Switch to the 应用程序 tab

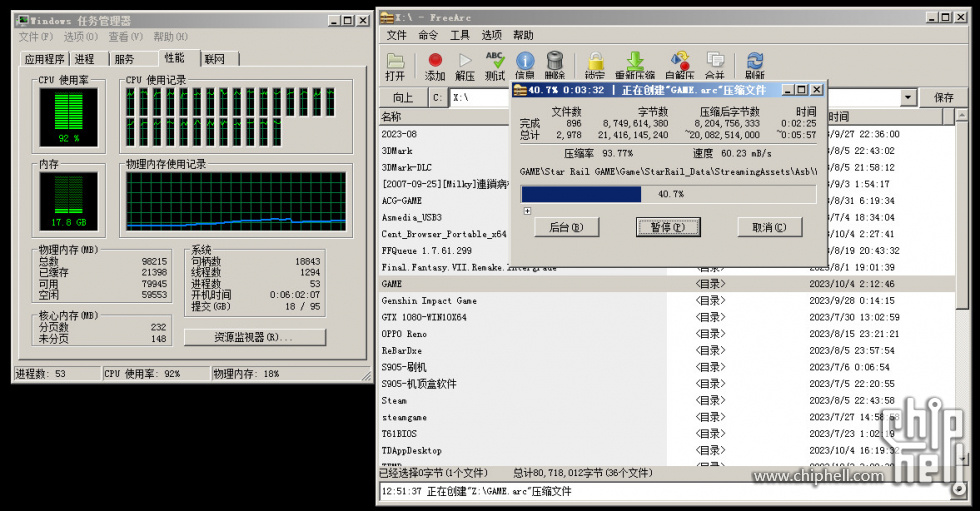pyautogui.click(x=44, y=59)
